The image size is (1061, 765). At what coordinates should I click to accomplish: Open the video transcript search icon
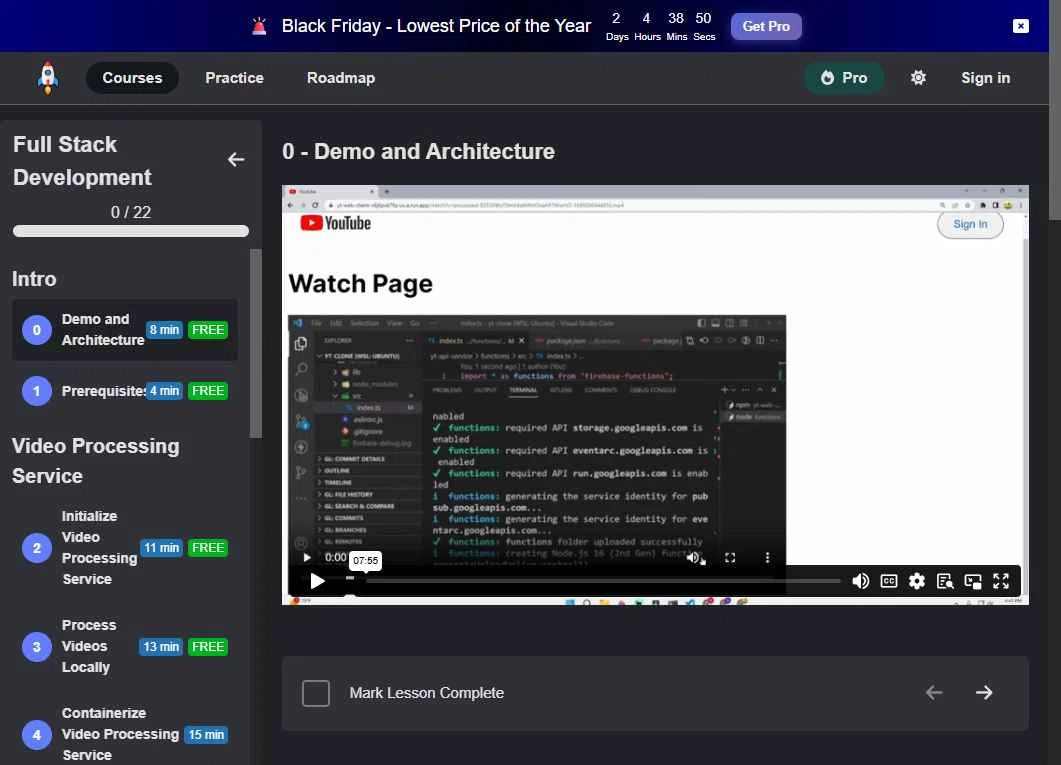pos(945,581)
